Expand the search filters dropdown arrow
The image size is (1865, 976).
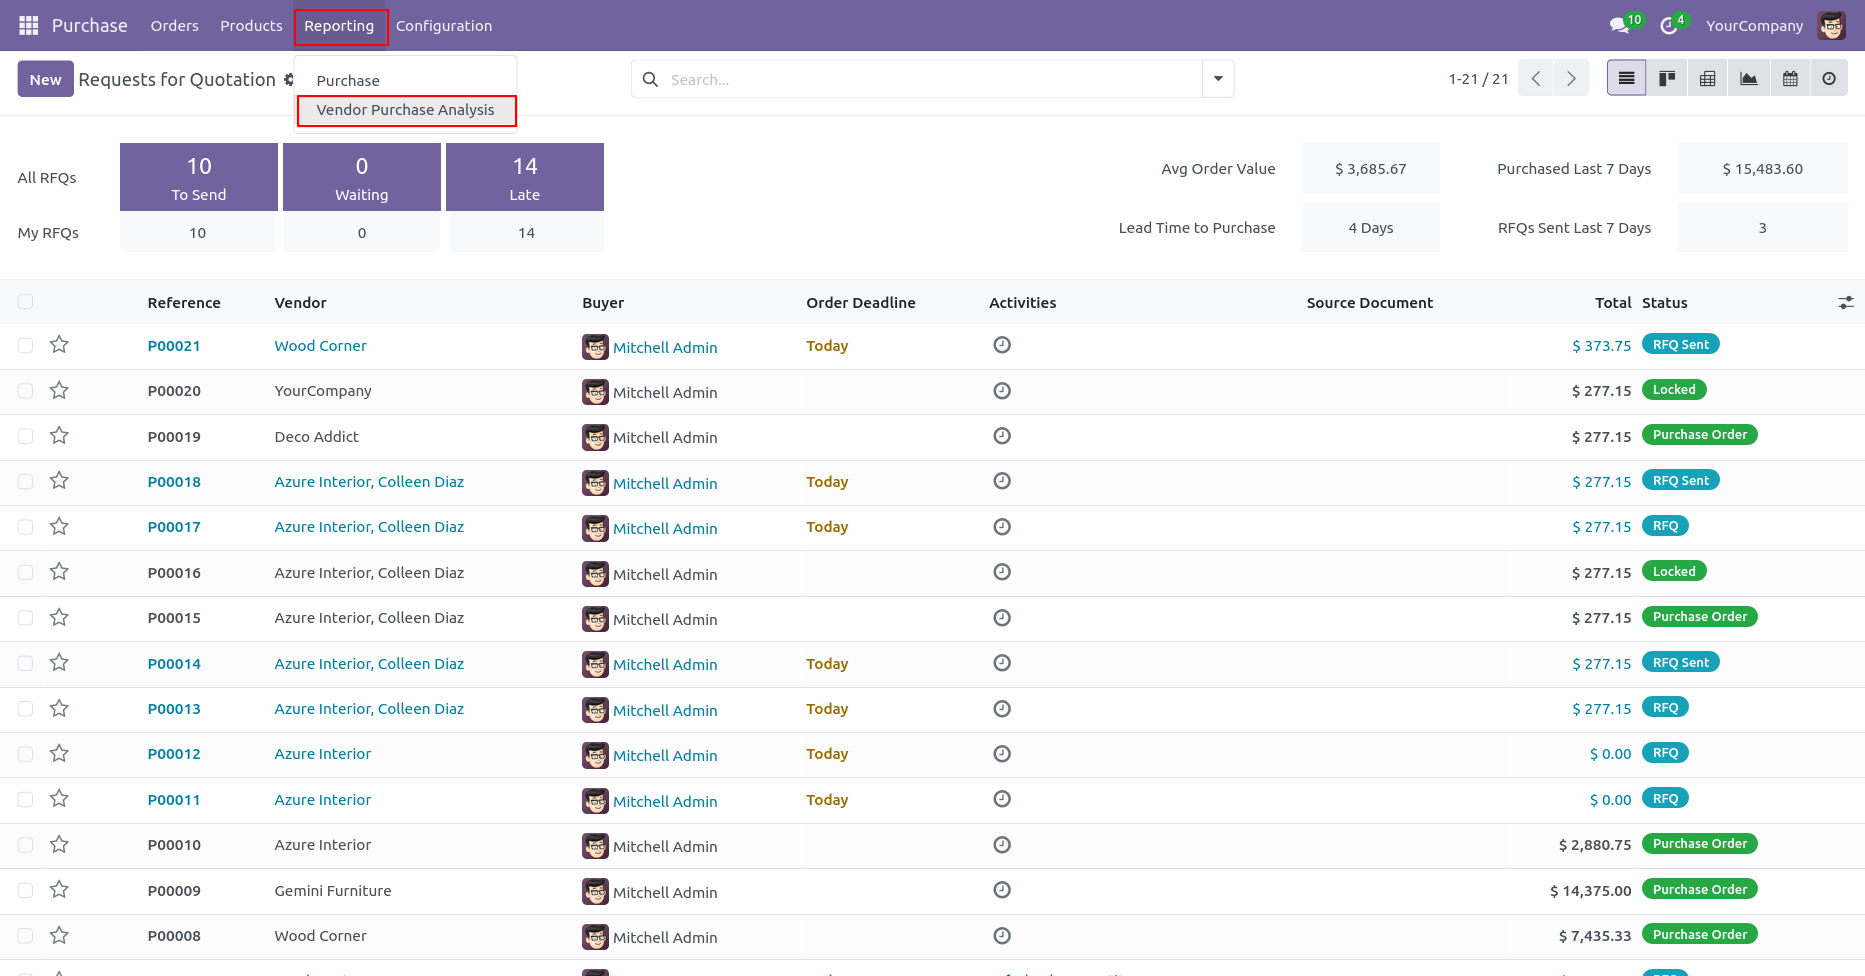point(1218,79)
